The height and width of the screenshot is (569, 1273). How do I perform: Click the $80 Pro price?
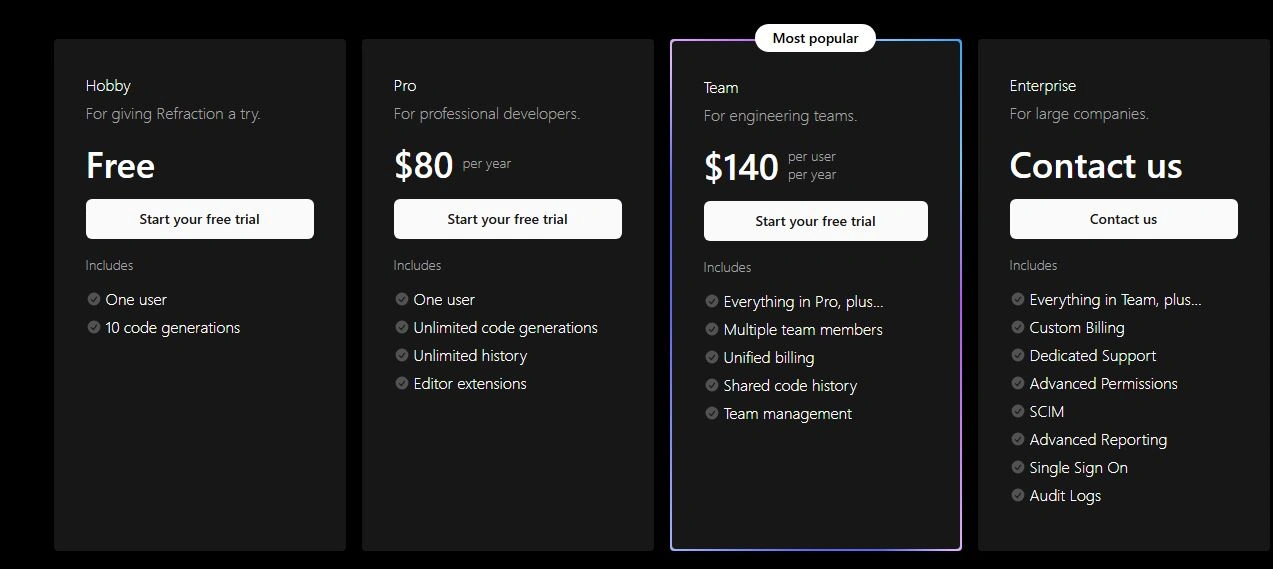pos(424,165)
